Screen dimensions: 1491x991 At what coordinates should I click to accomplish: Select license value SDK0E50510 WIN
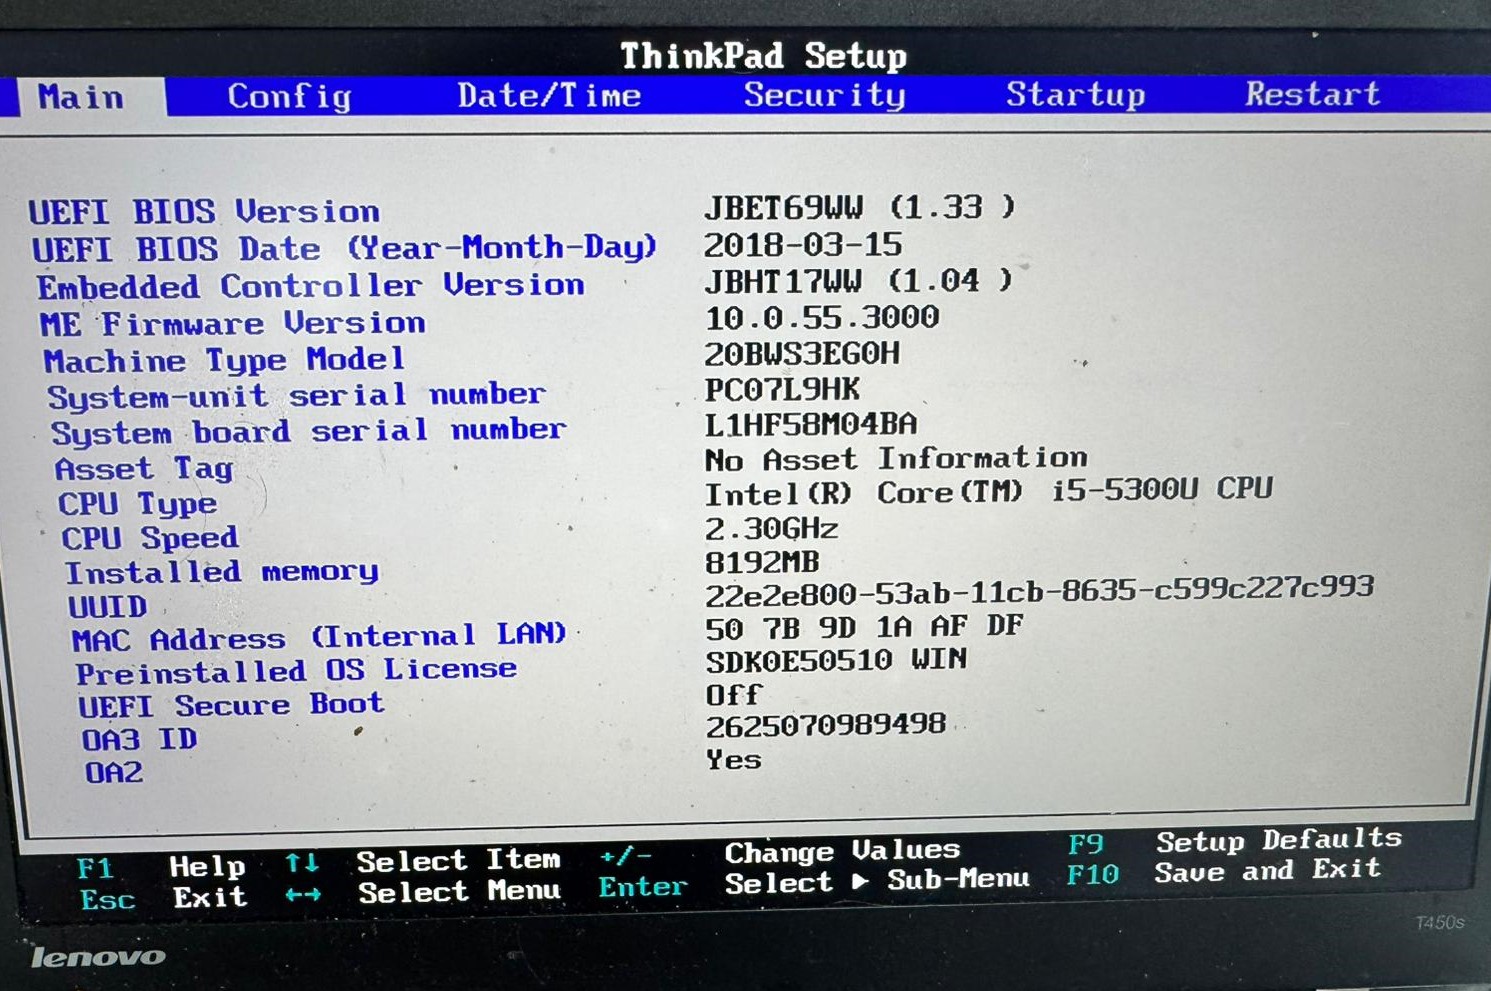point(837,661)
